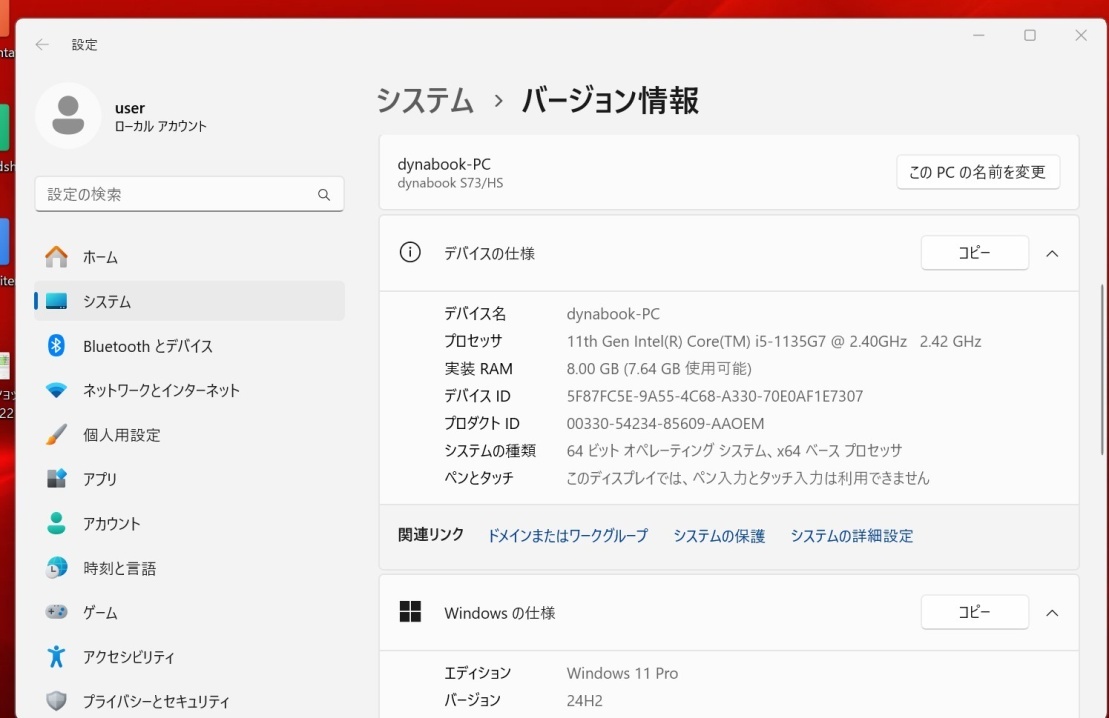Open プライバシーとセキュリティ shield icon
The width and height of the screenshot is (1109, 718).
[x=57, y=701]
